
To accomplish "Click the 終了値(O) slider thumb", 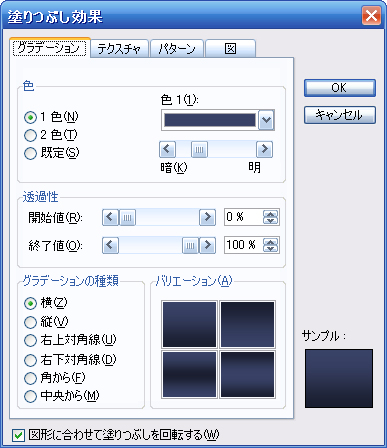I will (x=190, y=246).
